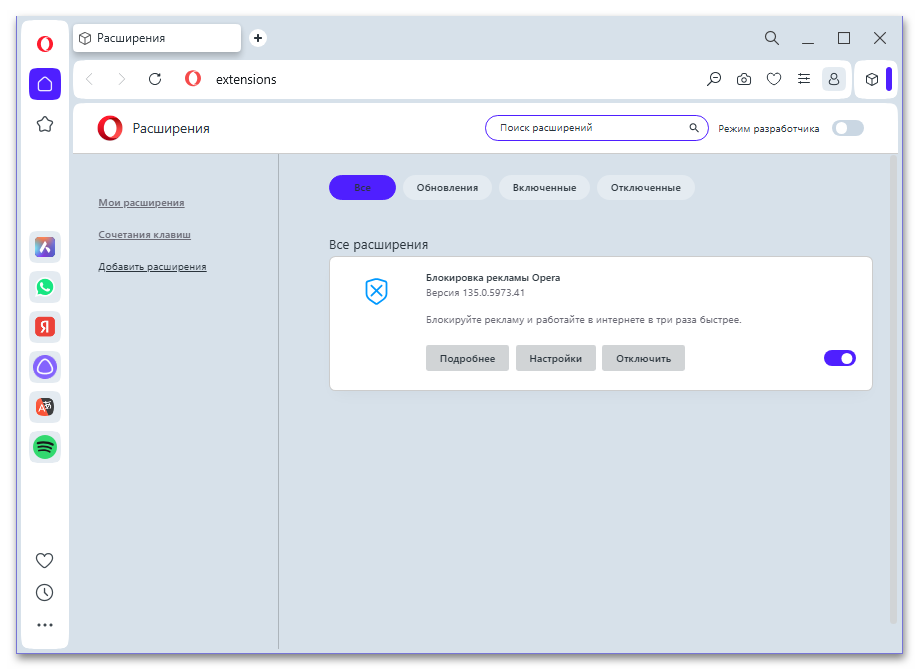Screen dimensions: 919x670
Task: Click the Отключить button
Action: (644, 358)
